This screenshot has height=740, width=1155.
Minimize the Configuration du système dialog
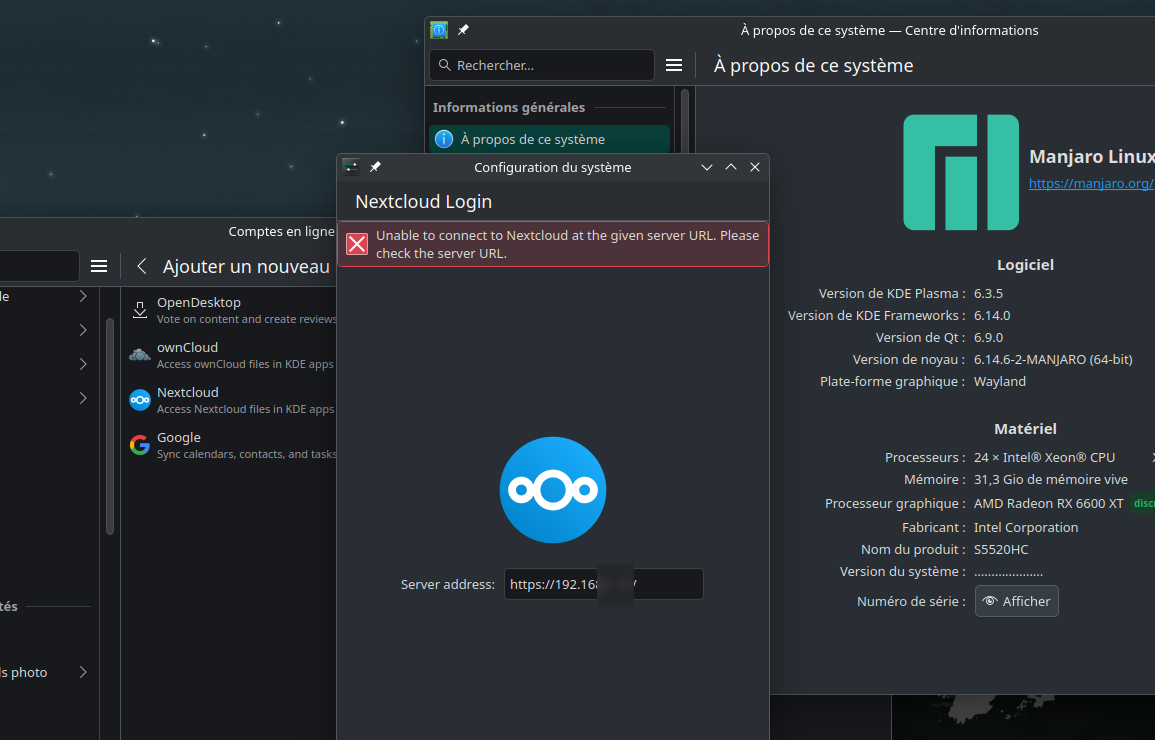(707, 167)
